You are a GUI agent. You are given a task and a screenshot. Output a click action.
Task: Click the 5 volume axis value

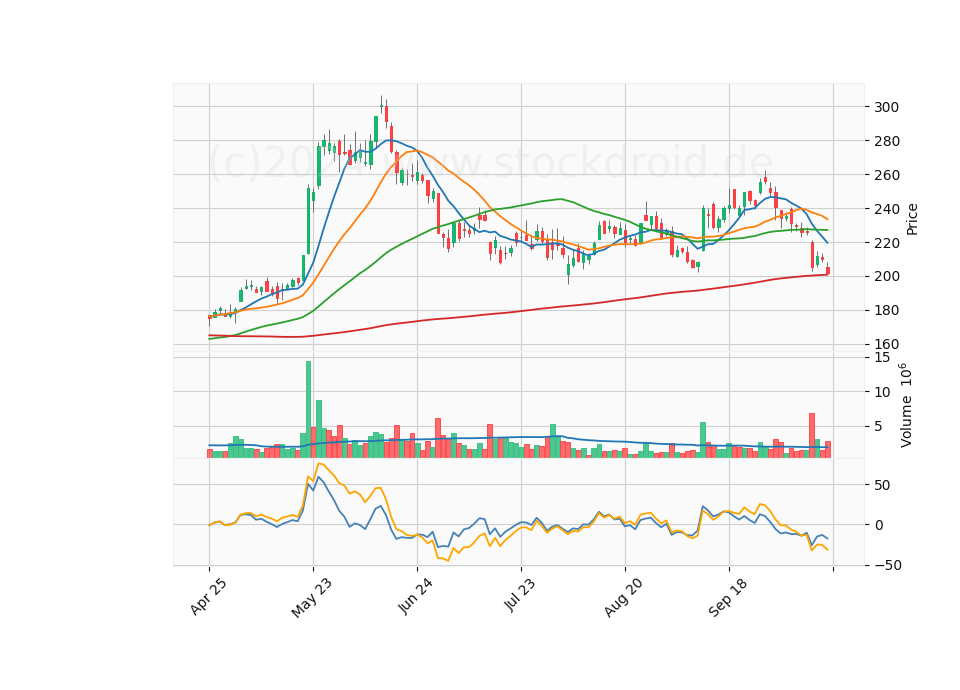[x=878, y=426]
